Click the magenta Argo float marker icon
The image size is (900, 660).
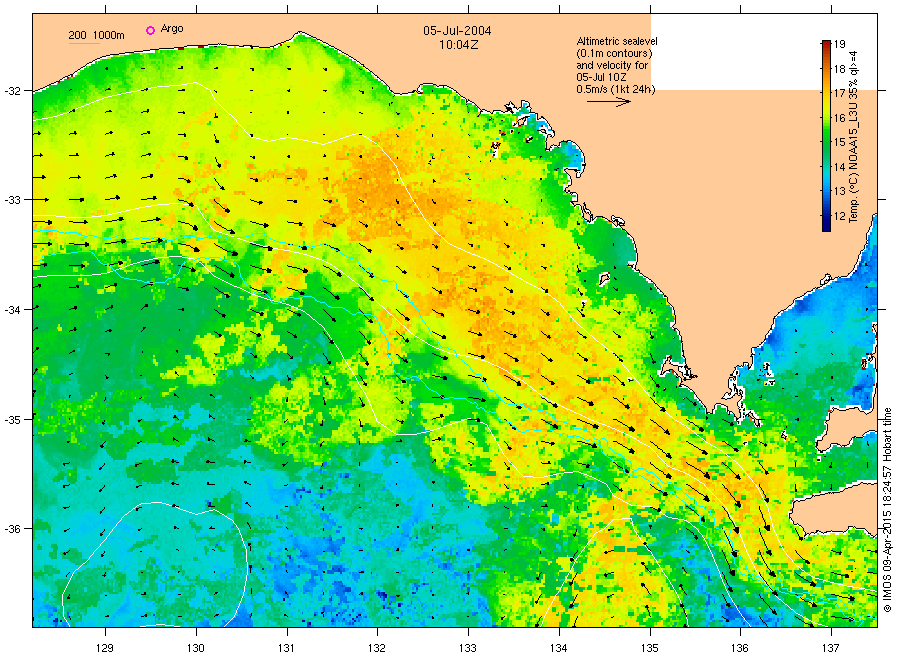point(150,30)
